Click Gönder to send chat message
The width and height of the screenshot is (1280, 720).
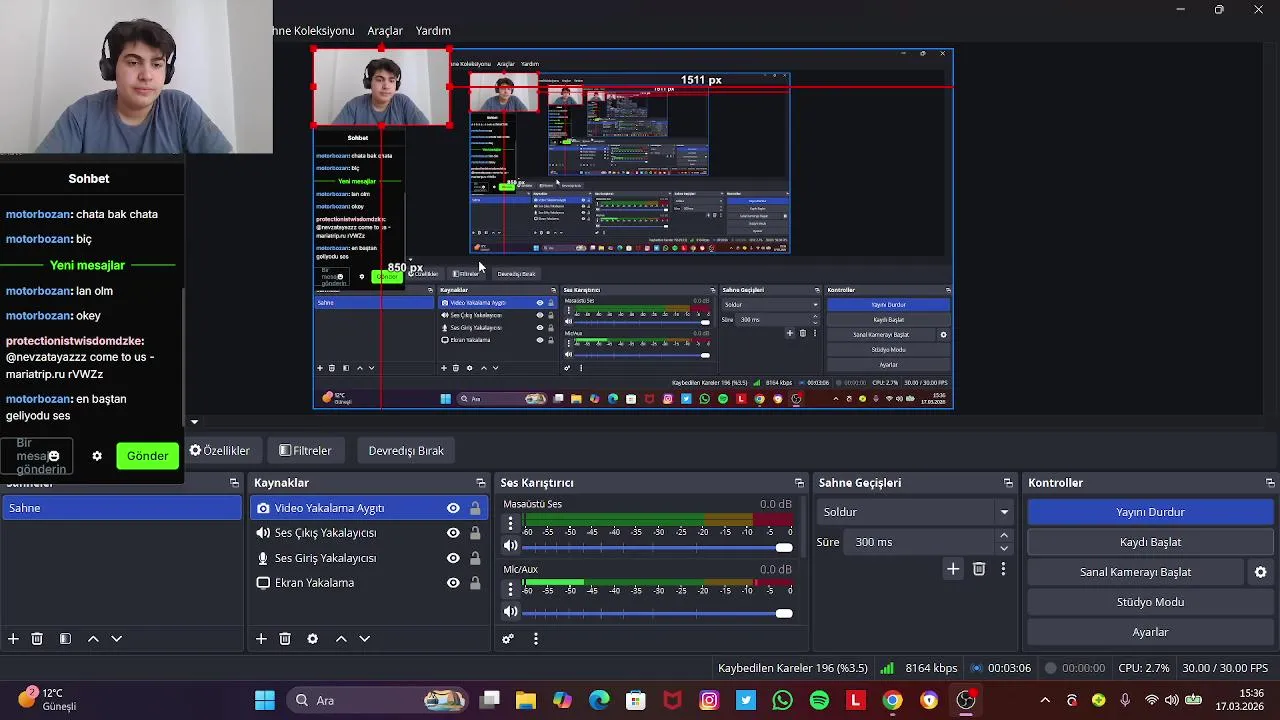click(x=147, y=456)
